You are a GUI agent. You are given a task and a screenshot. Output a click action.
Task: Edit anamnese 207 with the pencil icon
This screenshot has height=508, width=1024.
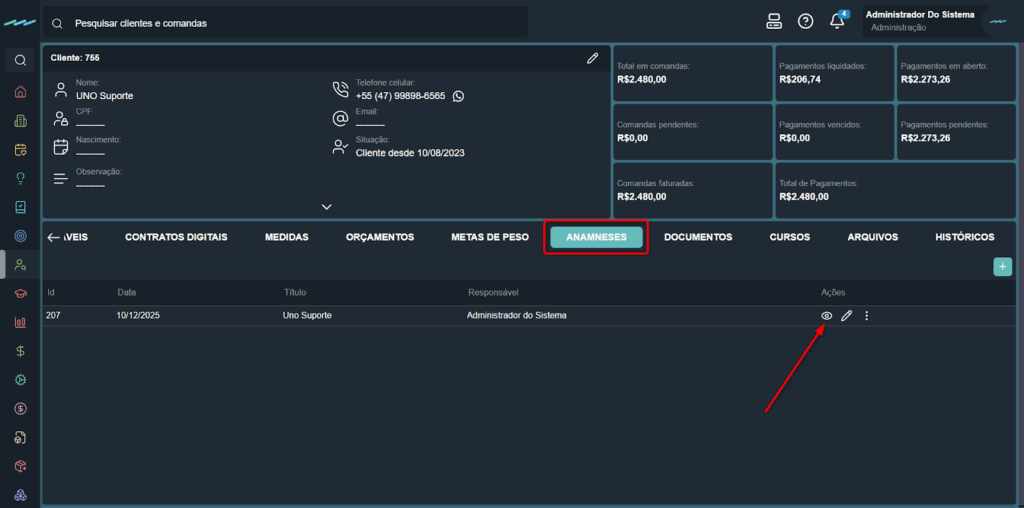pos(846,316)
